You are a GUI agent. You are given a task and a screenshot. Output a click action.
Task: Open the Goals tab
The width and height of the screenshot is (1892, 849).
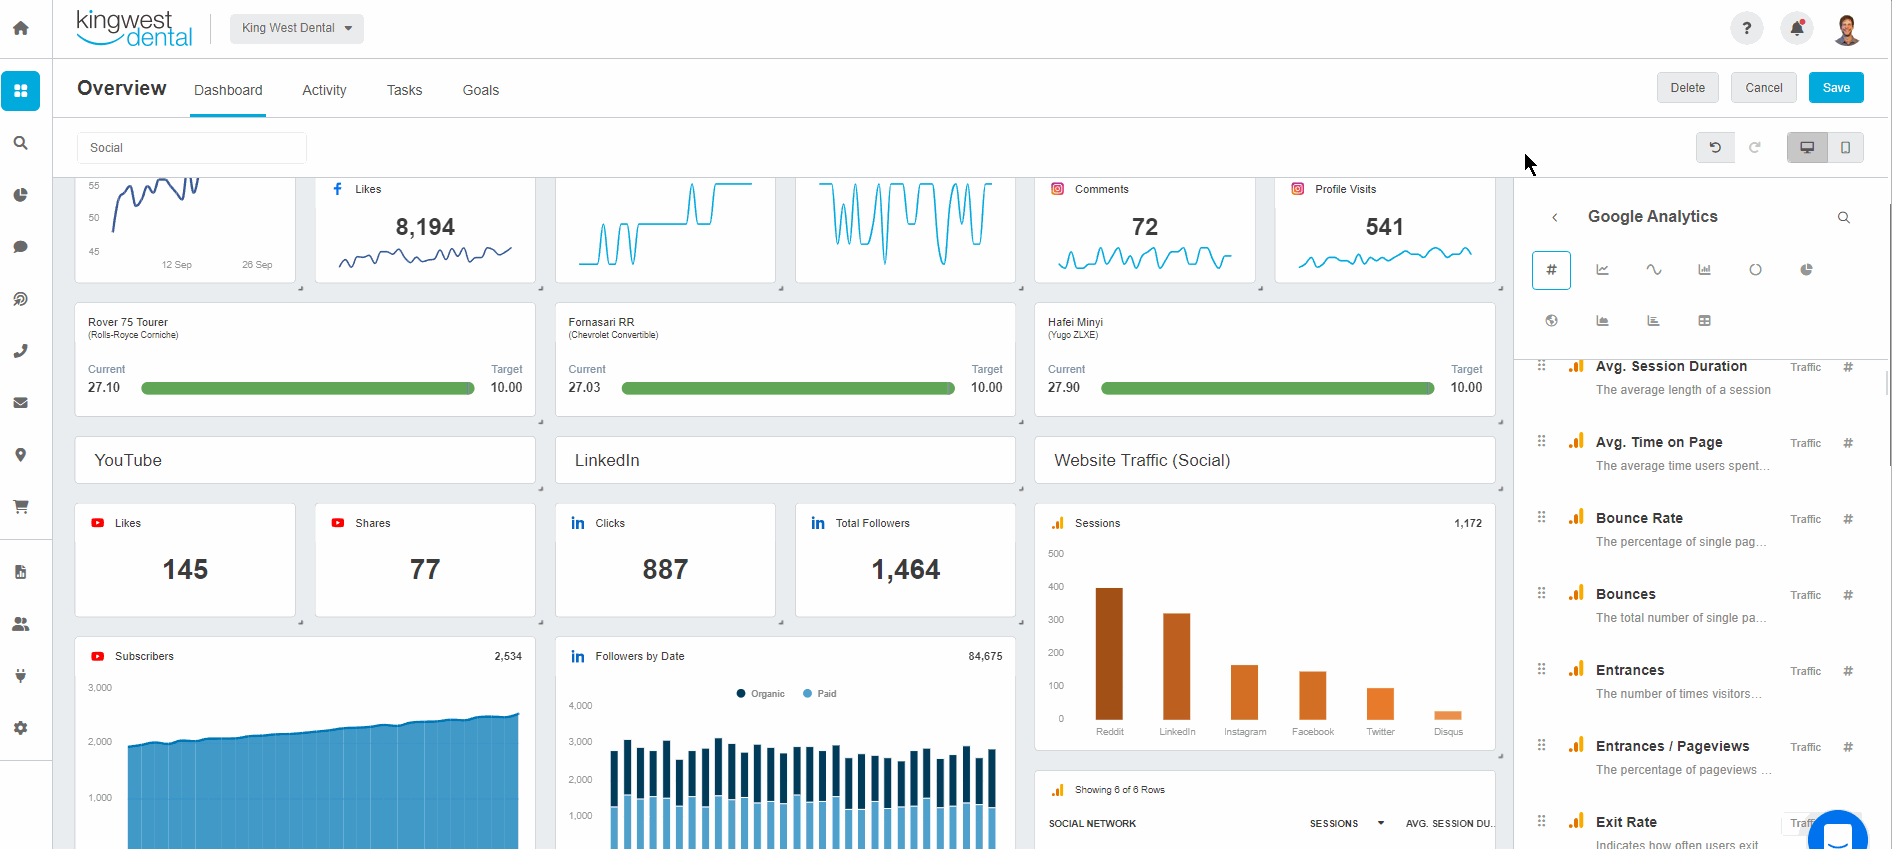click(x=480, y=90)
